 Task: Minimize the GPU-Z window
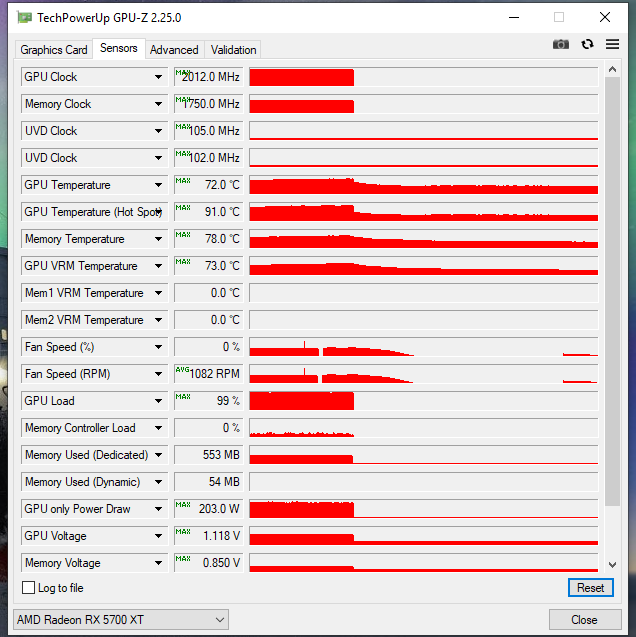(514, 17)
